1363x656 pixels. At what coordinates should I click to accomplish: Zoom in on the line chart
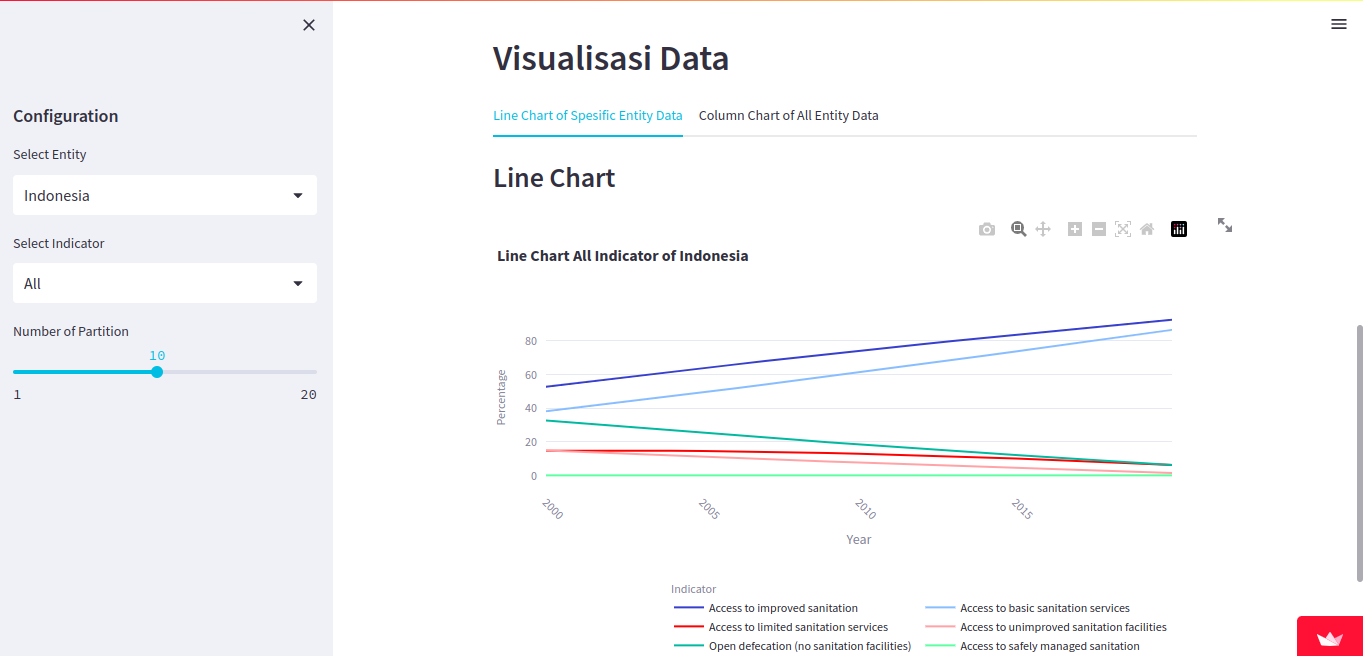pyautogui.click(x=1075, y=228)
